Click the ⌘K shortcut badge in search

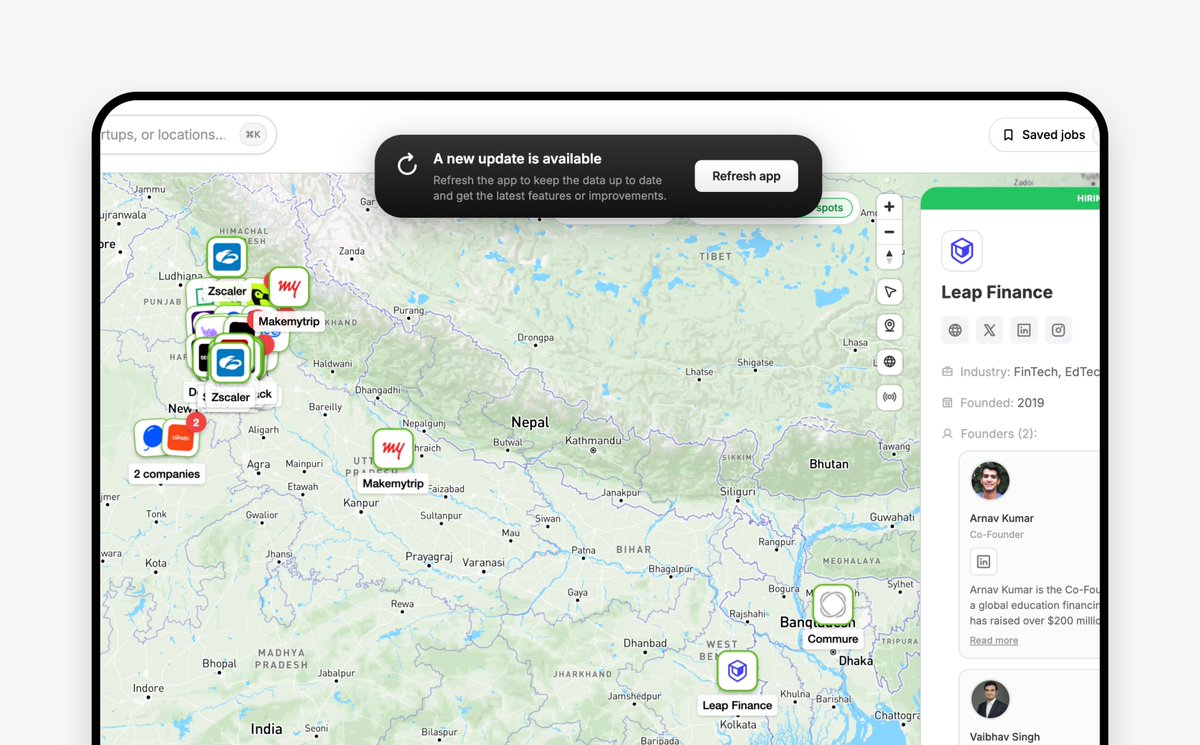(252, 135)
